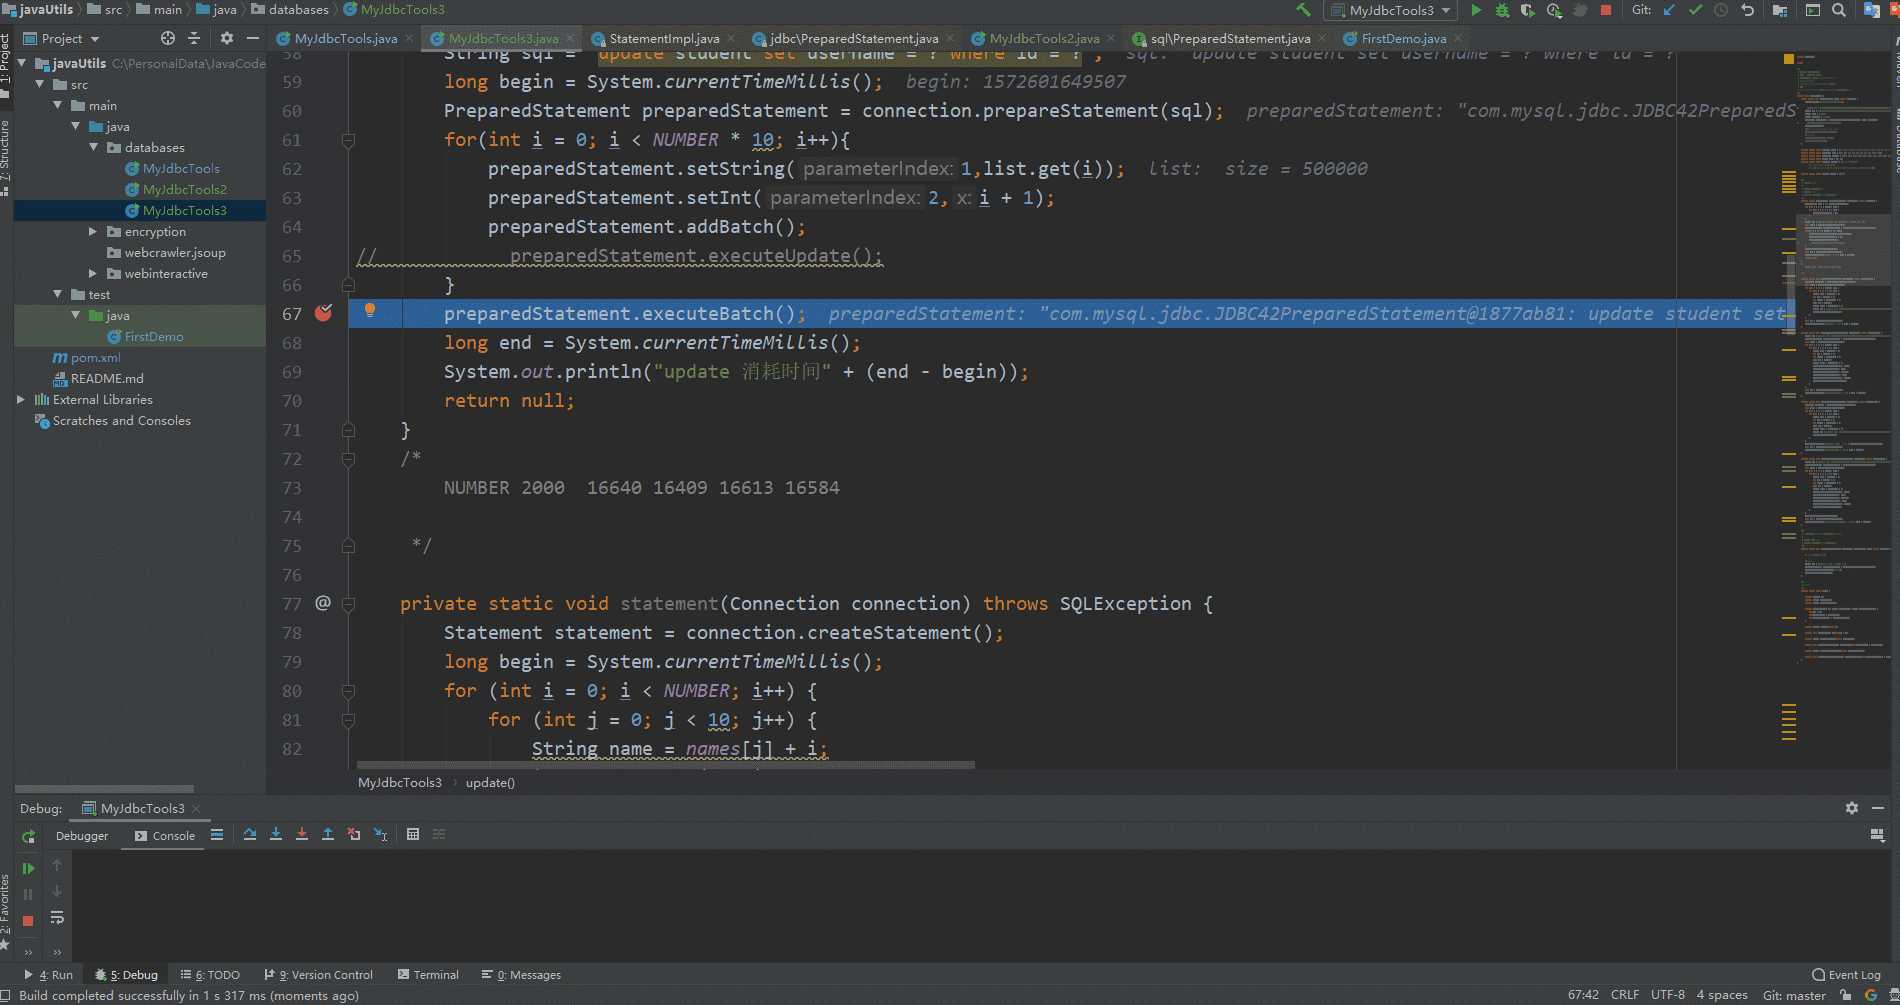Screen dimensions: 1900x1005
Task: Open Project Structure icon in top toolbar
Action: 1780,10
